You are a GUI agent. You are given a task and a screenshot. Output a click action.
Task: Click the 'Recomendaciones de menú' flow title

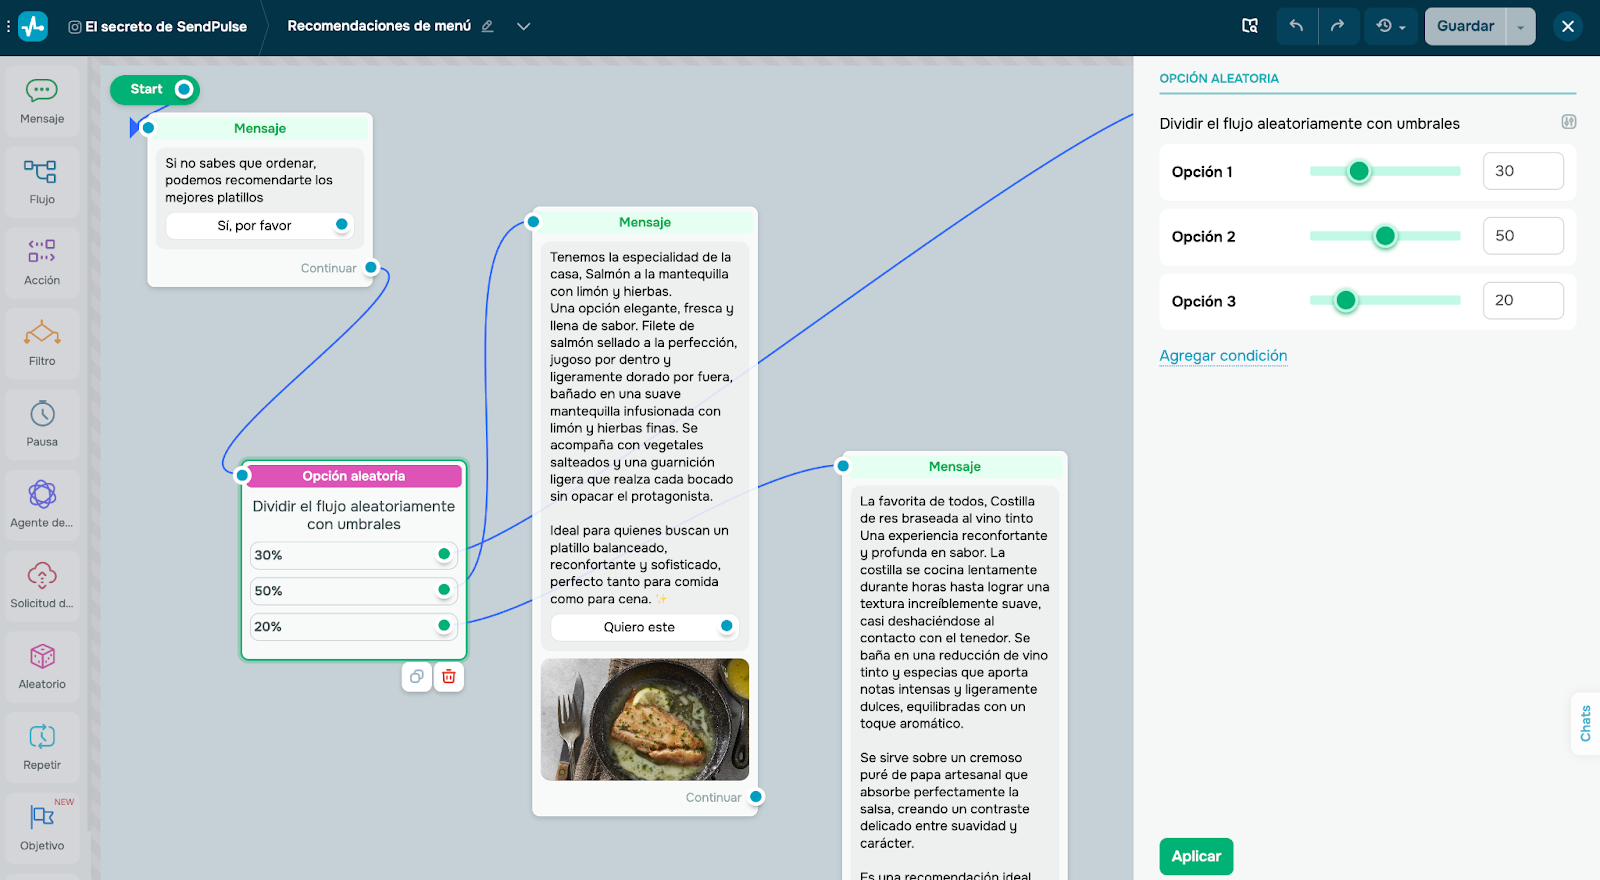(x=379, y=26)
